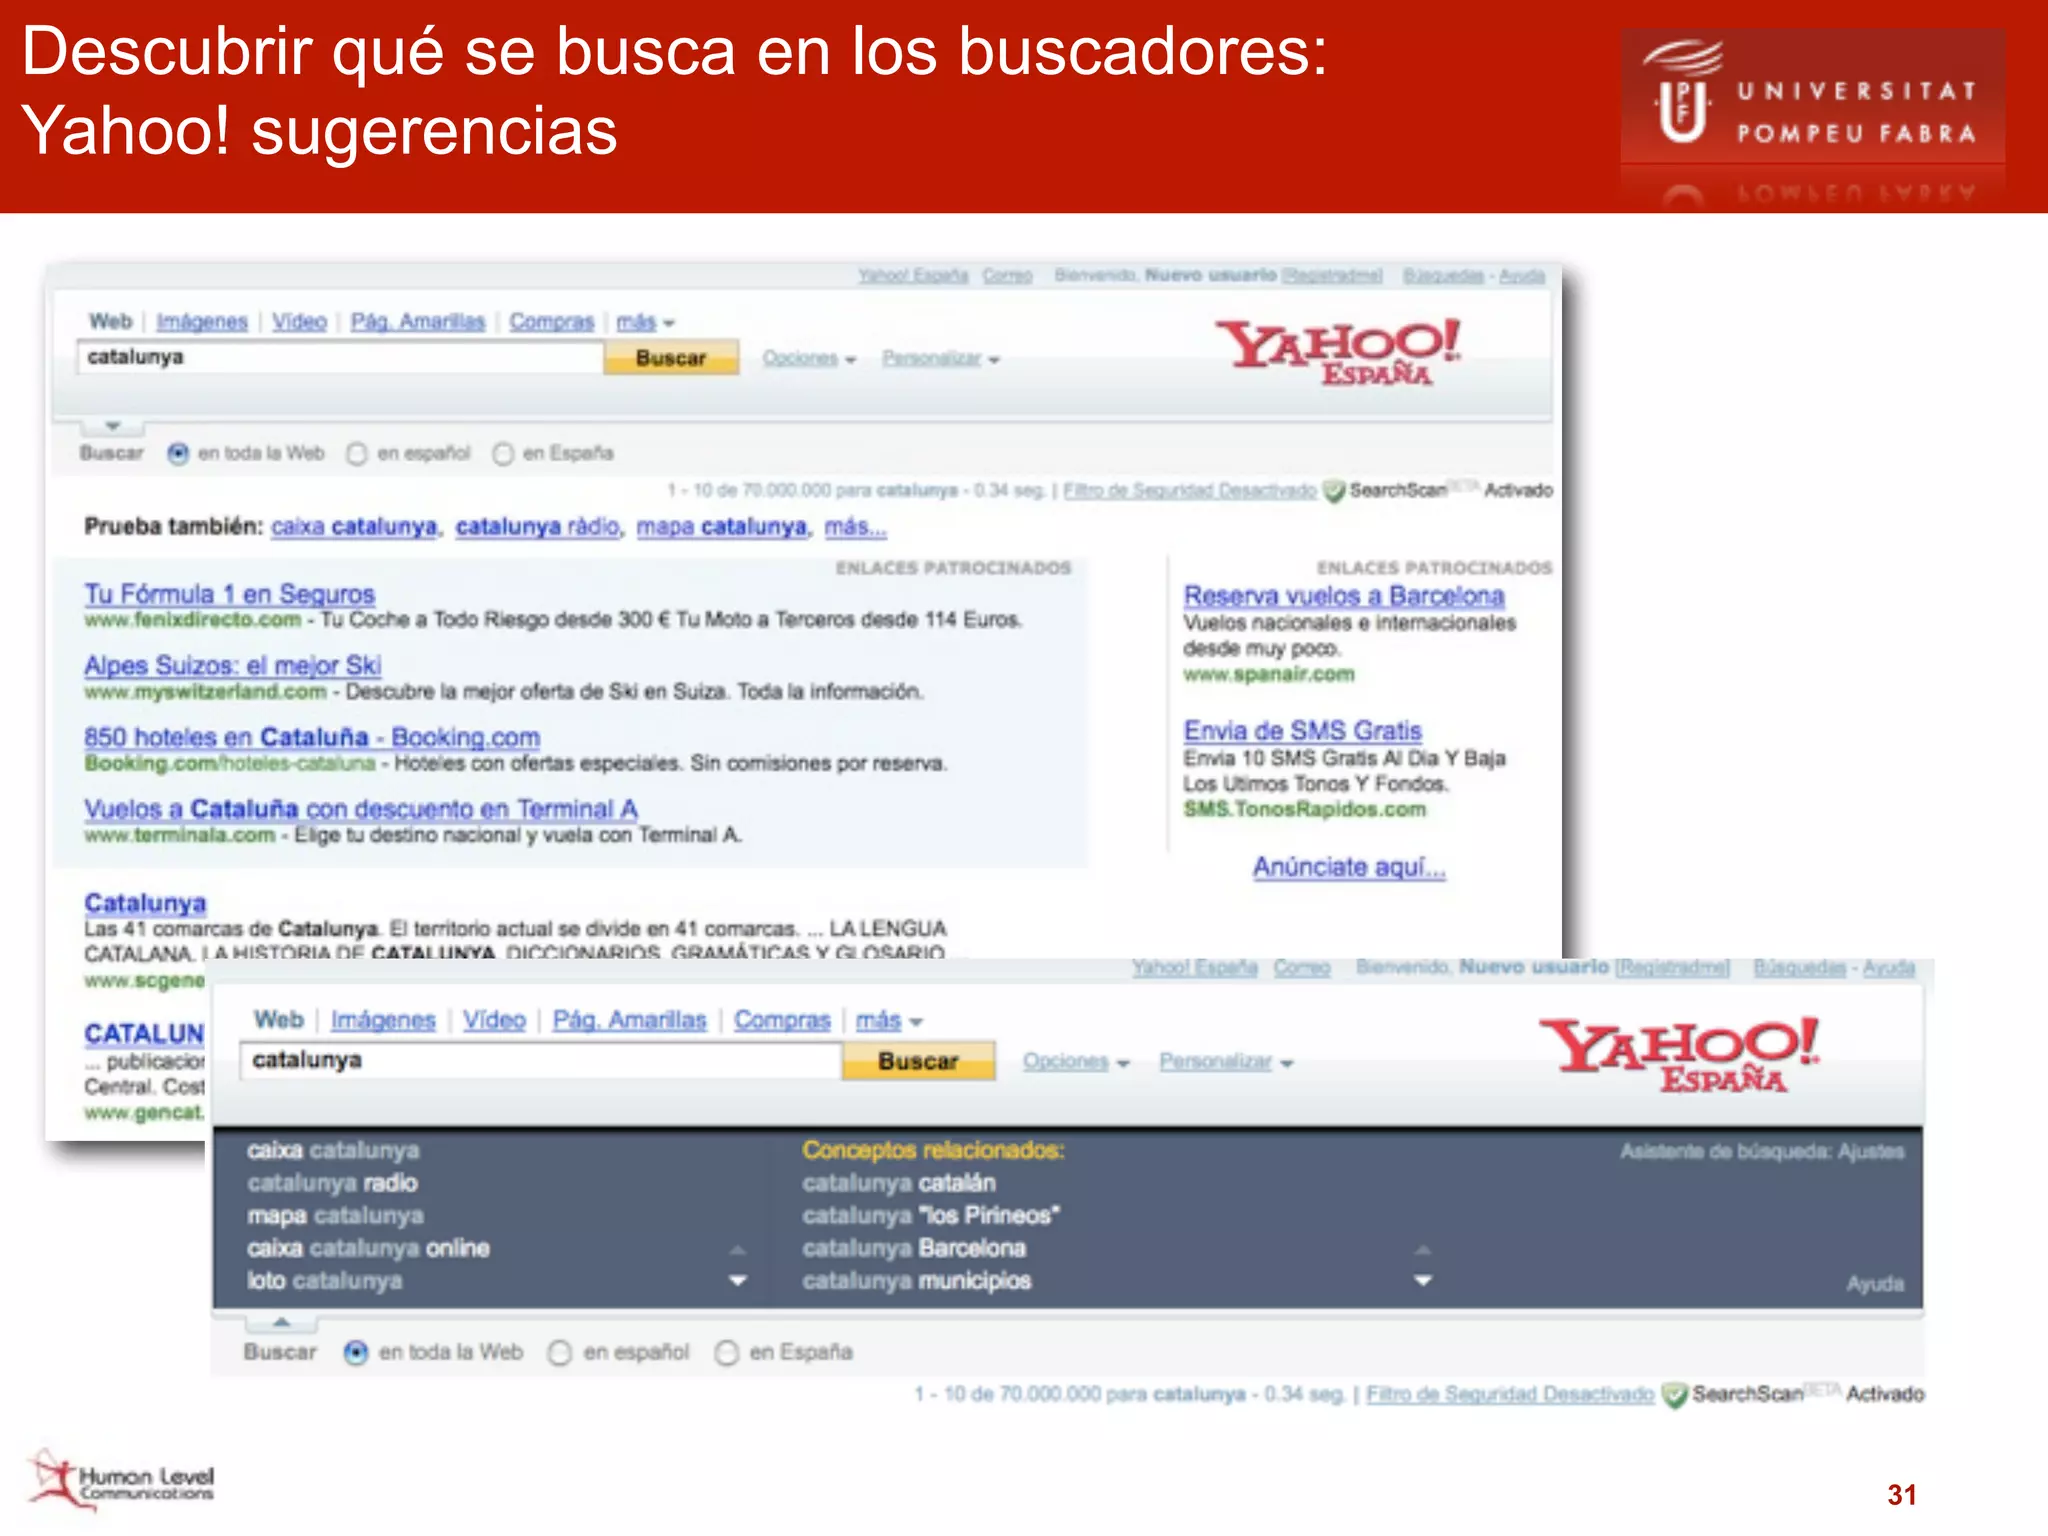This screenshot has width=2048, height=1536.
Task: Click the search field in upper window
Action: [340, 358]
